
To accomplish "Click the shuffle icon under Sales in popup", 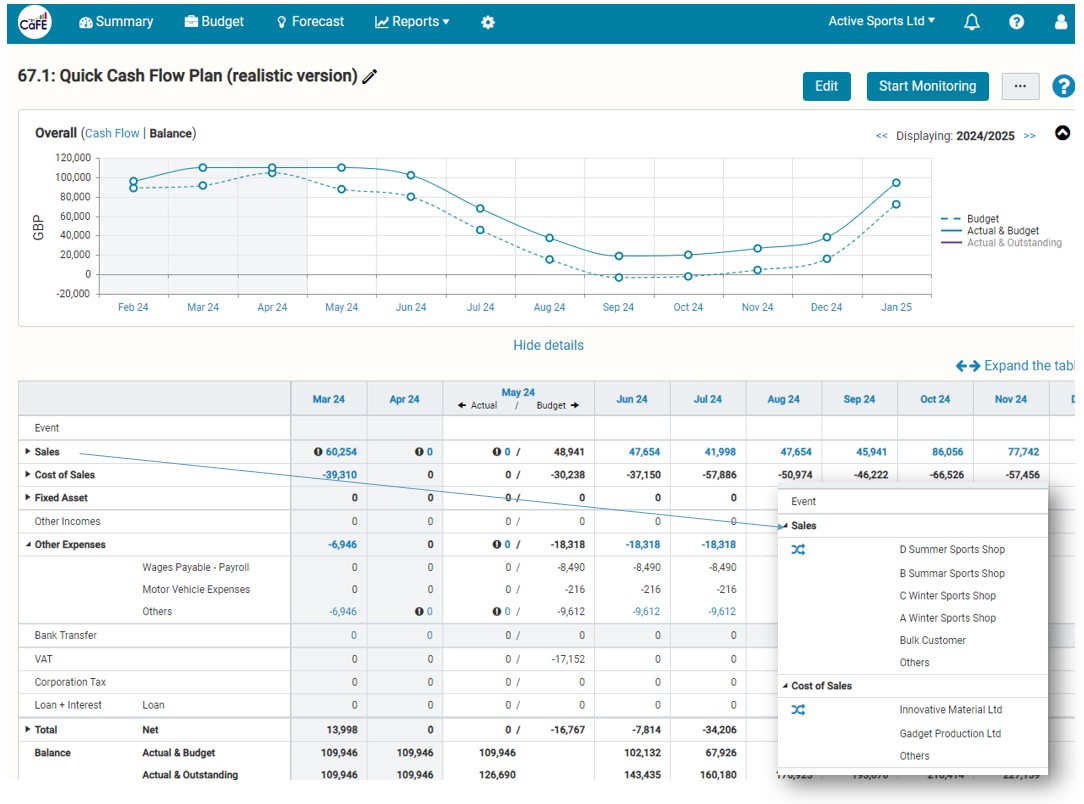I will 798,550.
